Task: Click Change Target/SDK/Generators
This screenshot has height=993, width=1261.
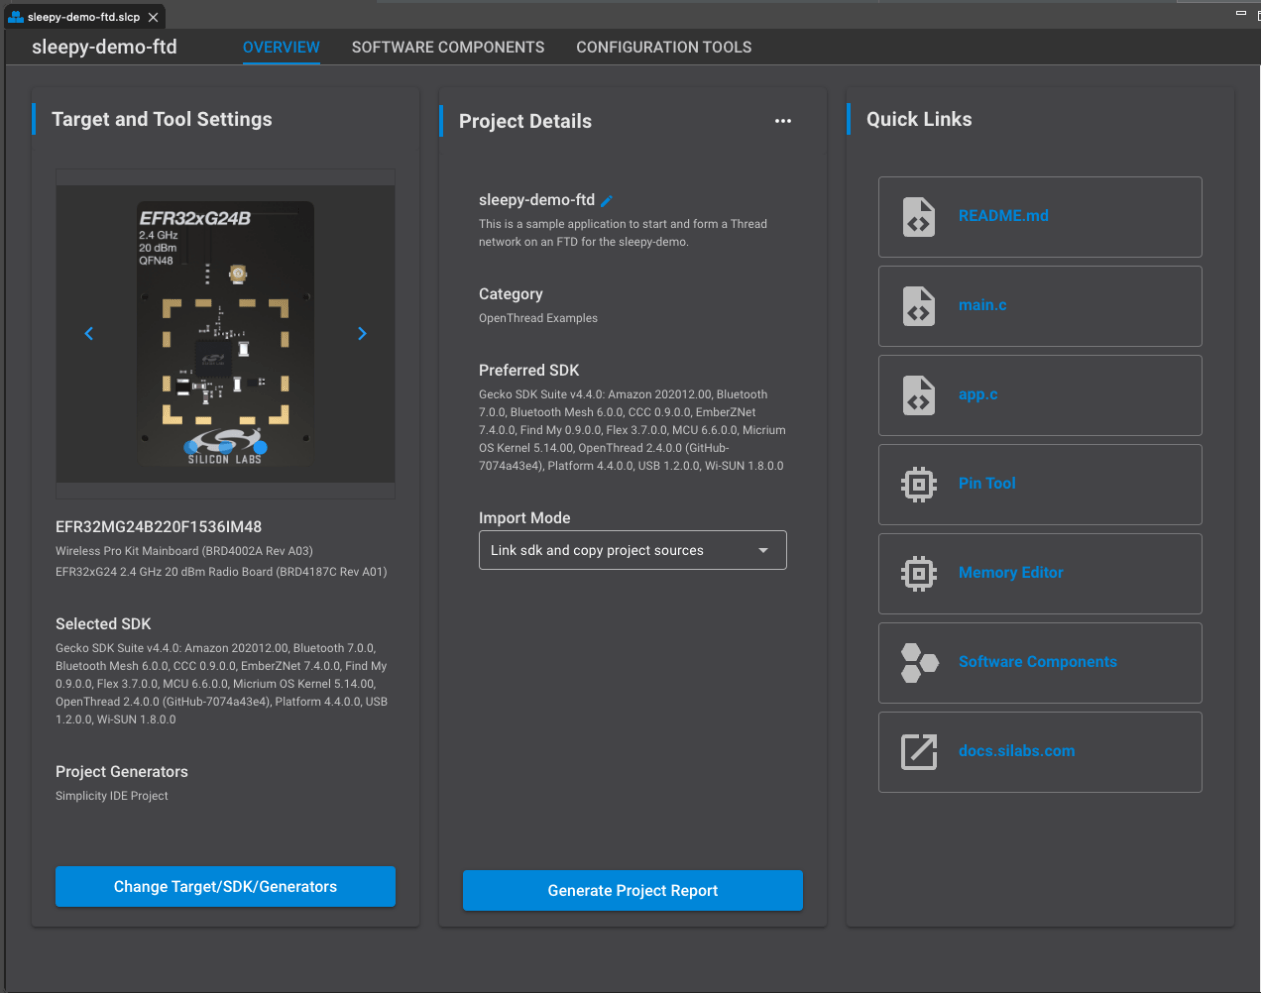Action: click(224, 886)
